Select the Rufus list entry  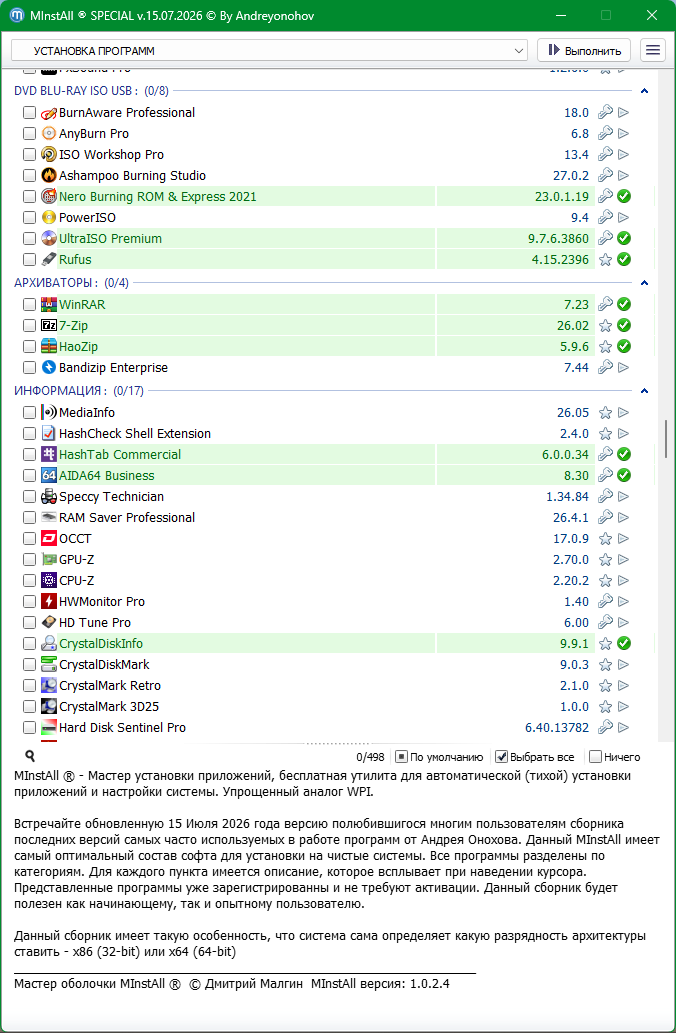(75, 260)
